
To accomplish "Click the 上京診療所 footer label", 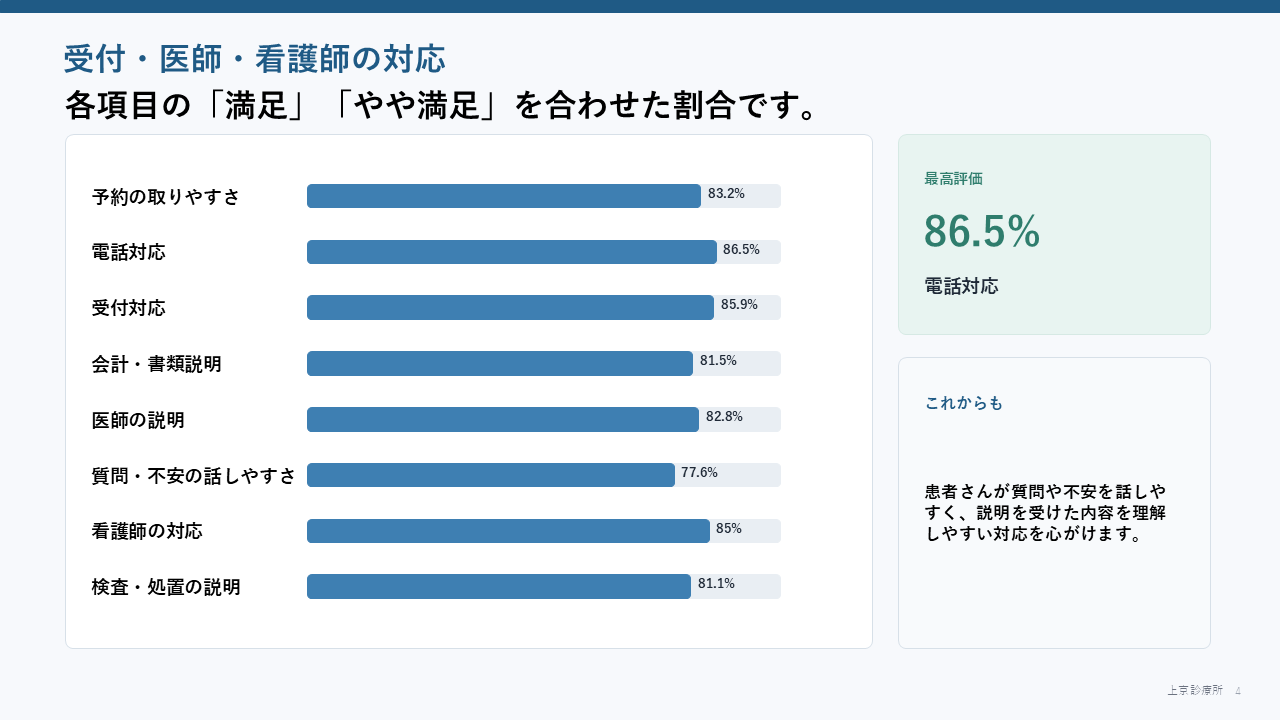I will [1194, 690].
